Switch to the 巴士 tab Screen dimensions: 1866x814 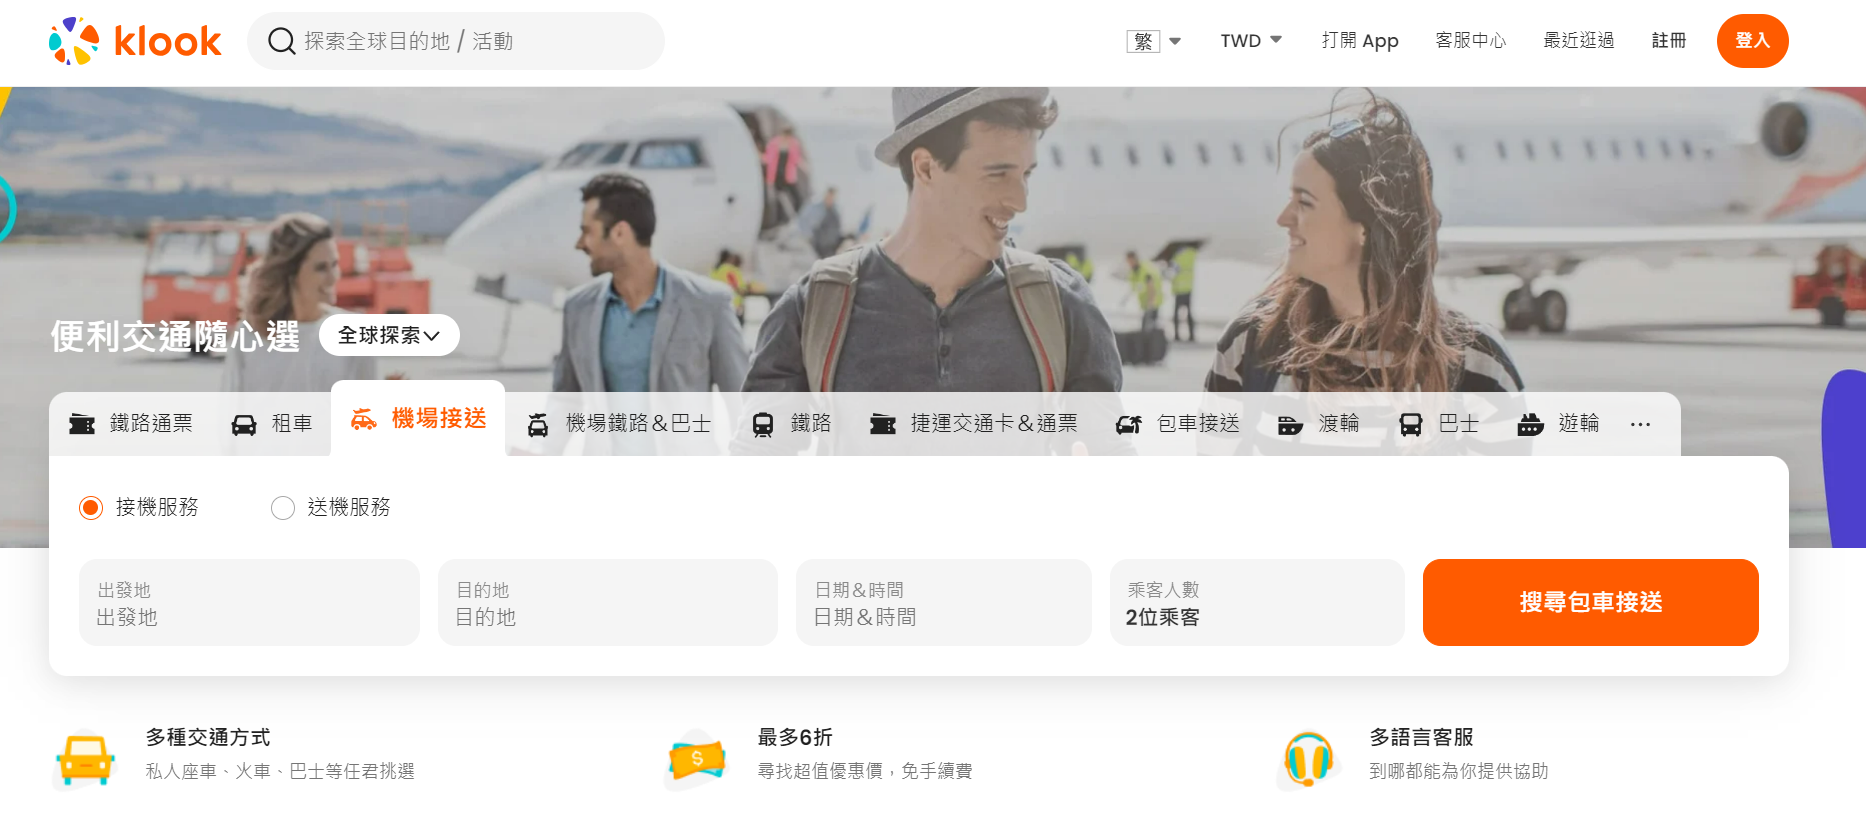pyautogui.click(x=1438, y=424)
